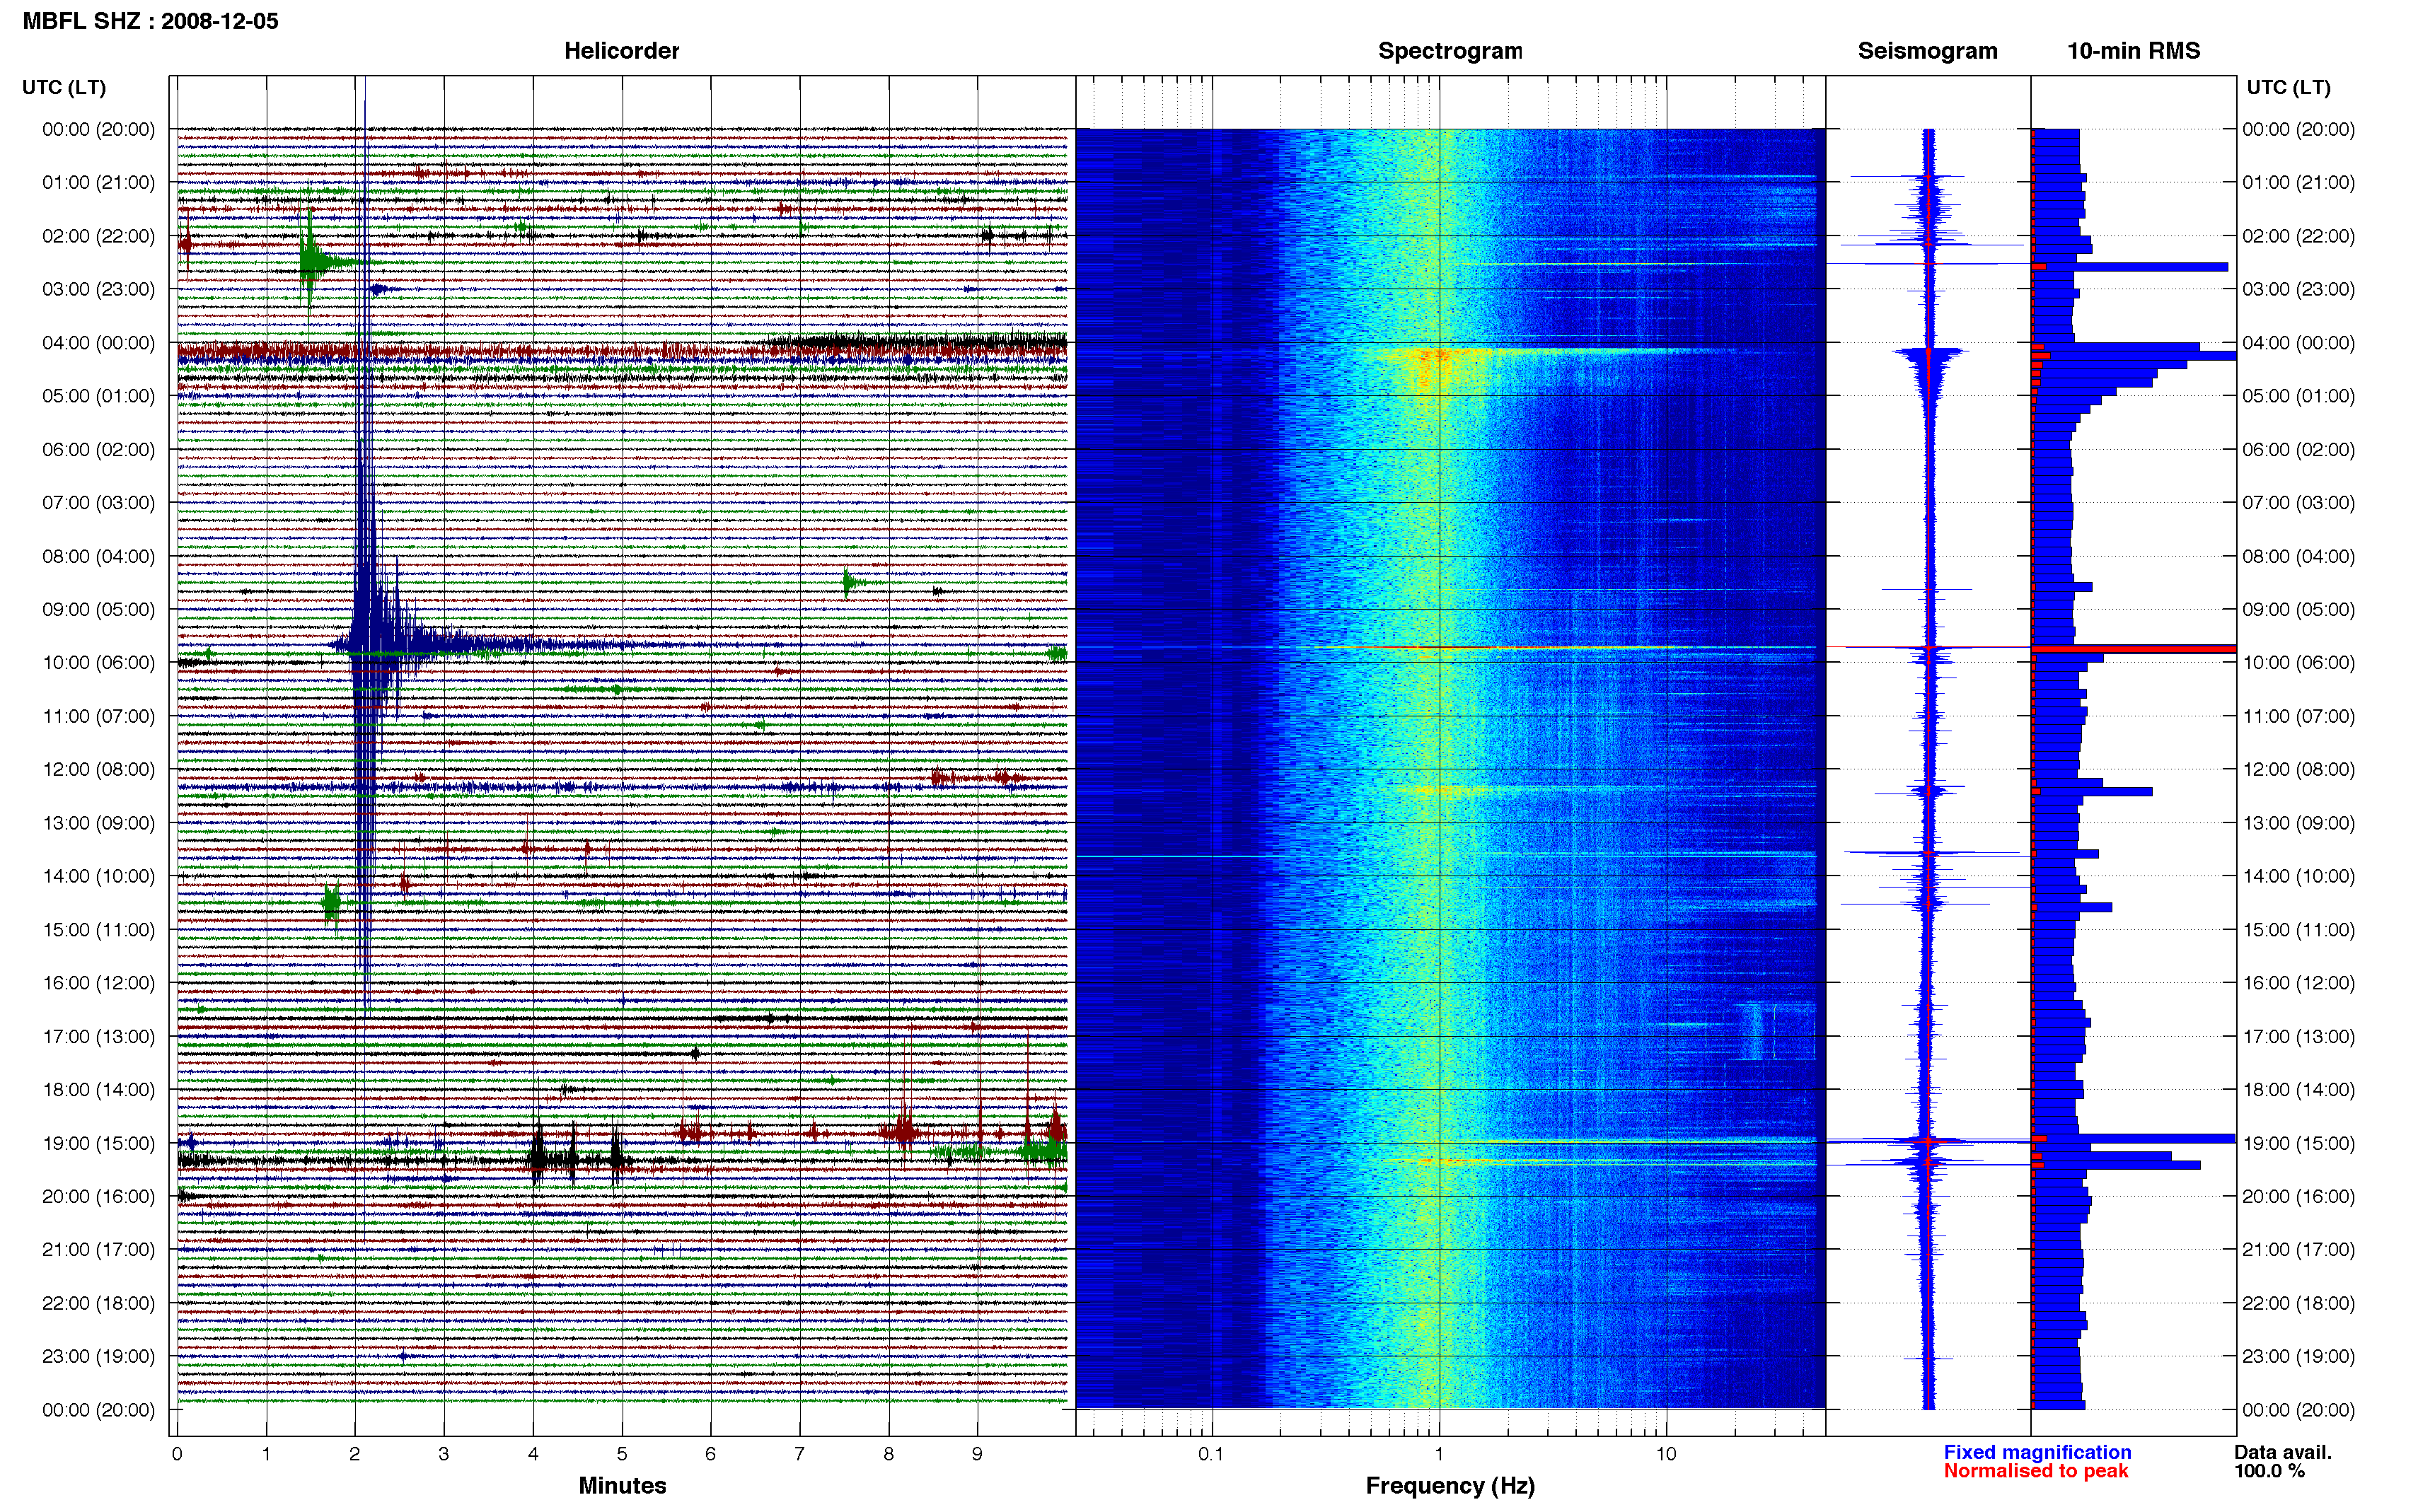Click the 'Fixed magnification' legend text
This screenshot has width=2418, height=1512.
pyautogui.click(x=2037, y=1452)
